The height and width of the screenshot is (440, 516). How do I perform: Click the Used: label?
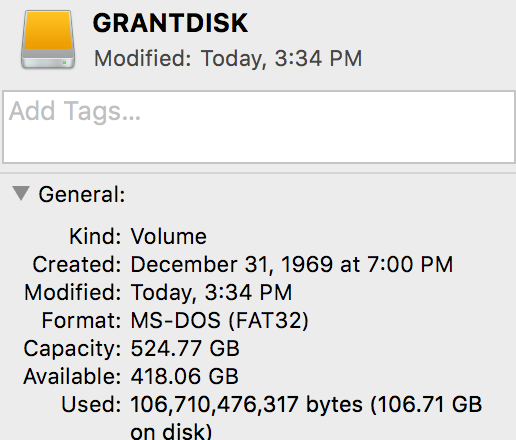(91, 404)
